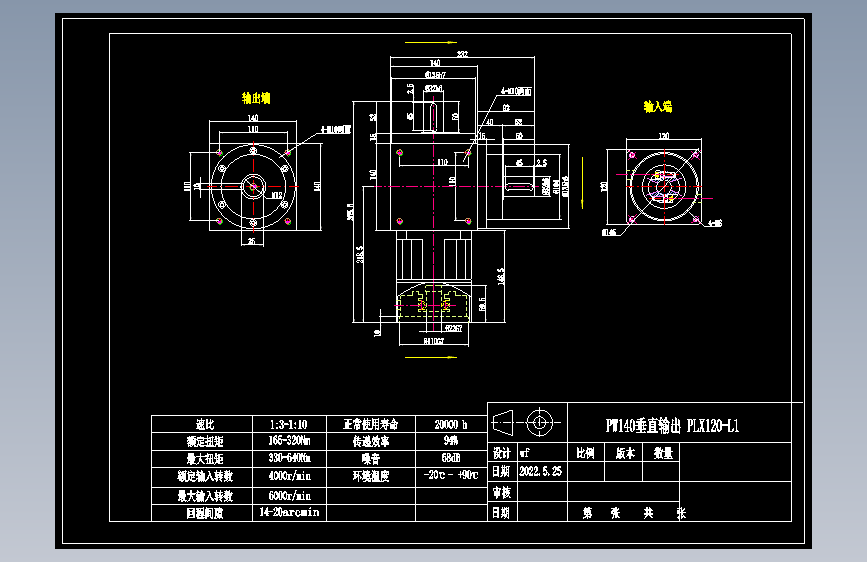
Task: Select the 20000 h lifetime value
Action: click(451, 424)
